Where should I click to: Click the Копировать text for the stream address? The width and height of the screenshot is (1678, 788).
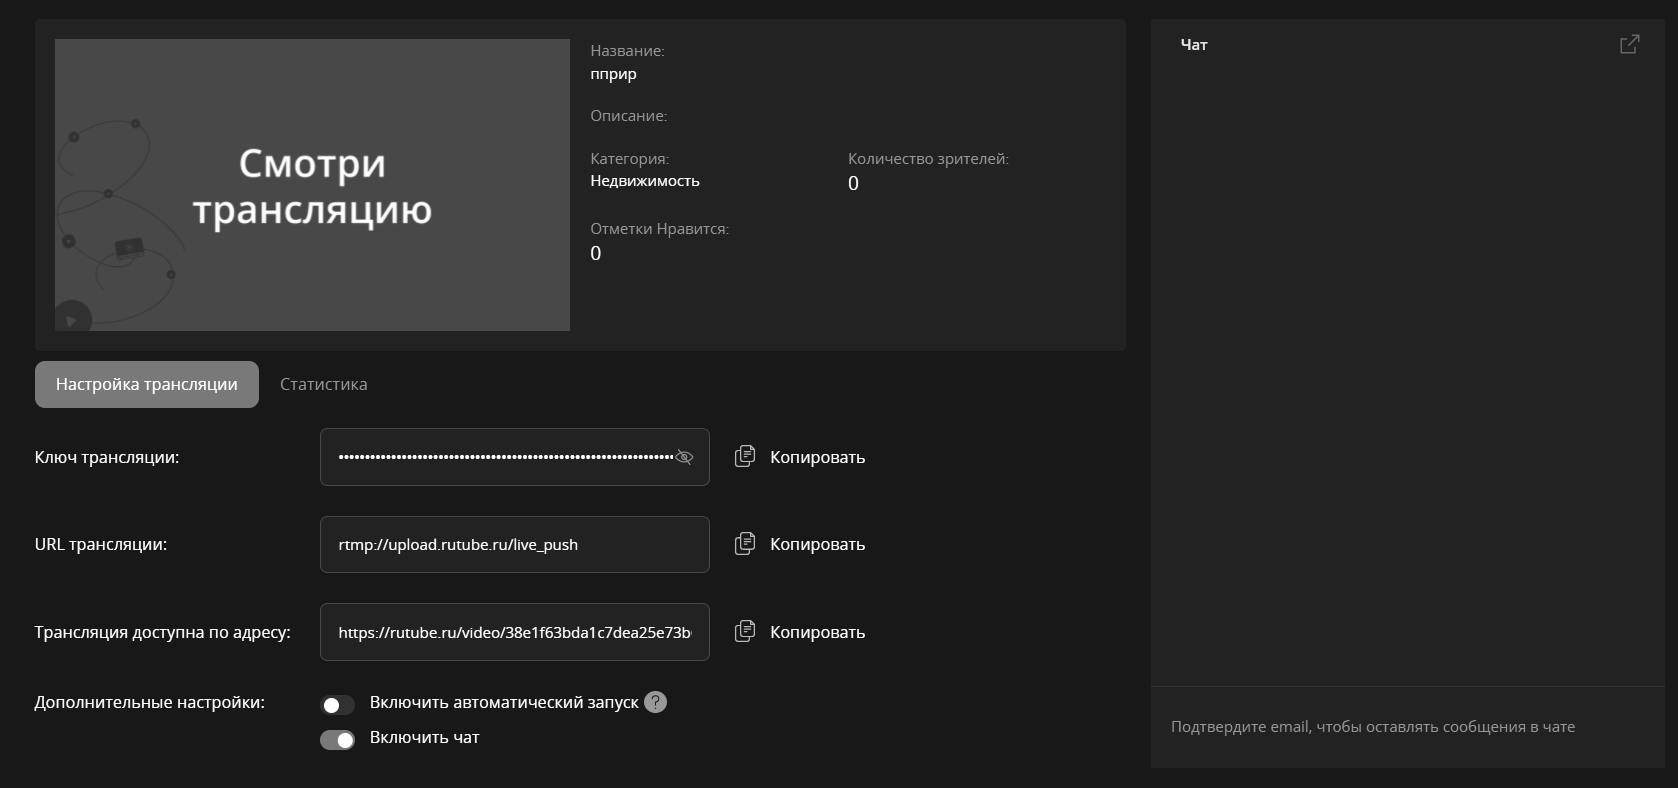(817, 632)
